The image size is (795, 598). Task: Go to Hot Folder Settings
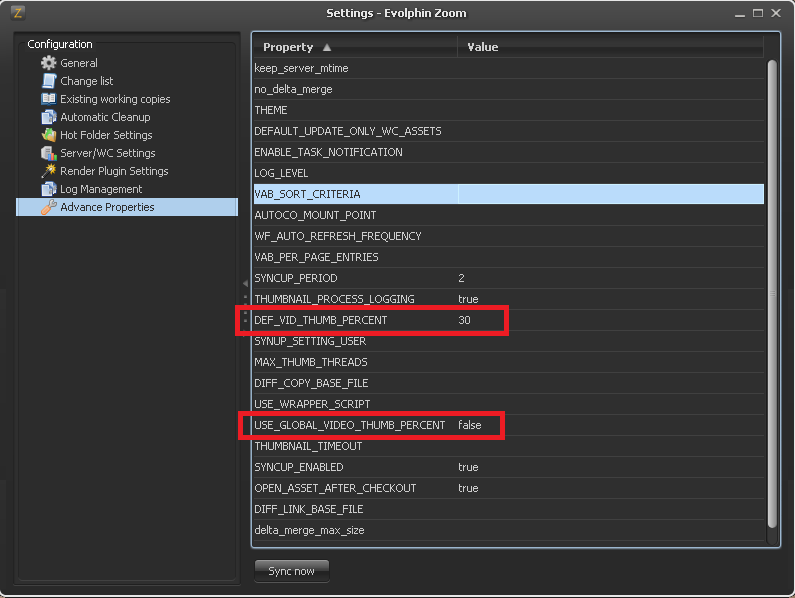(106, 135)
